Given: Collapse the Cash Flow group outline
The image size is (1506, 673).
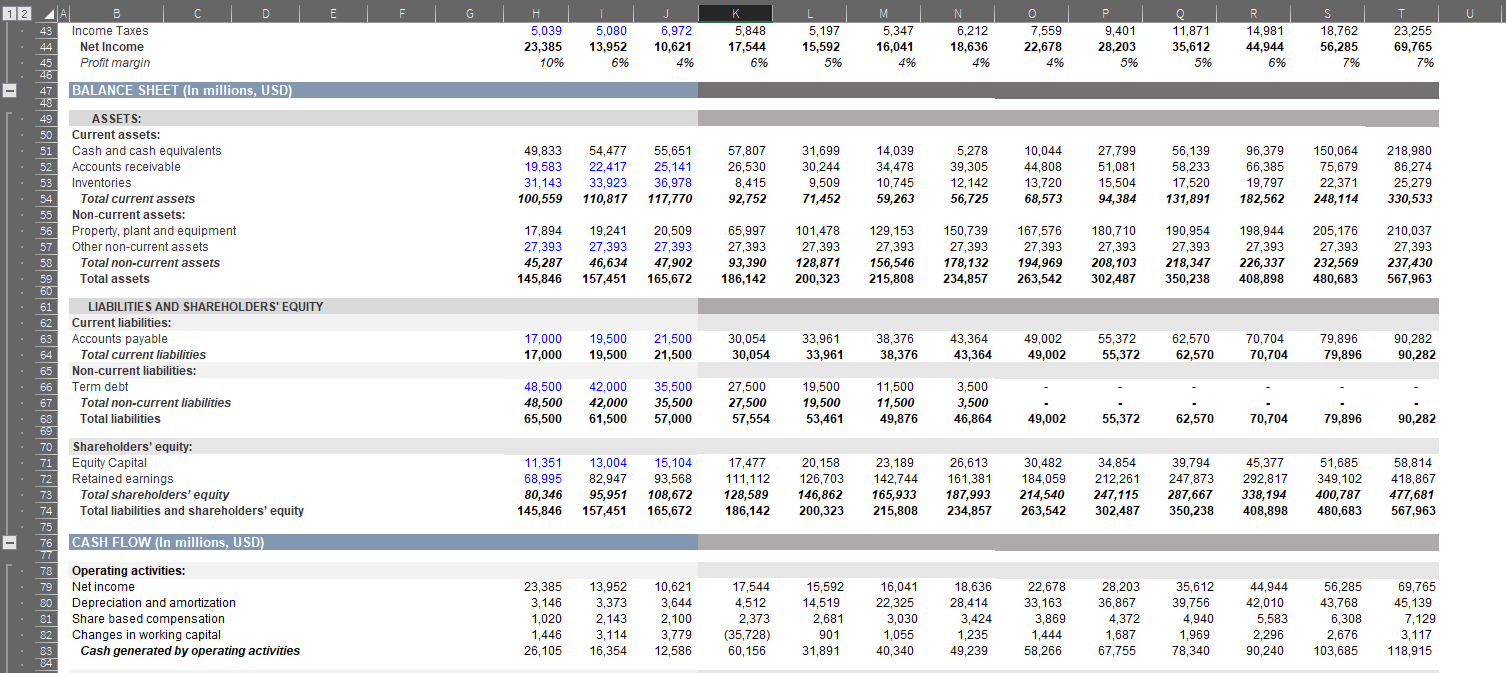Looking at the screenshot, I should point(9,543).
